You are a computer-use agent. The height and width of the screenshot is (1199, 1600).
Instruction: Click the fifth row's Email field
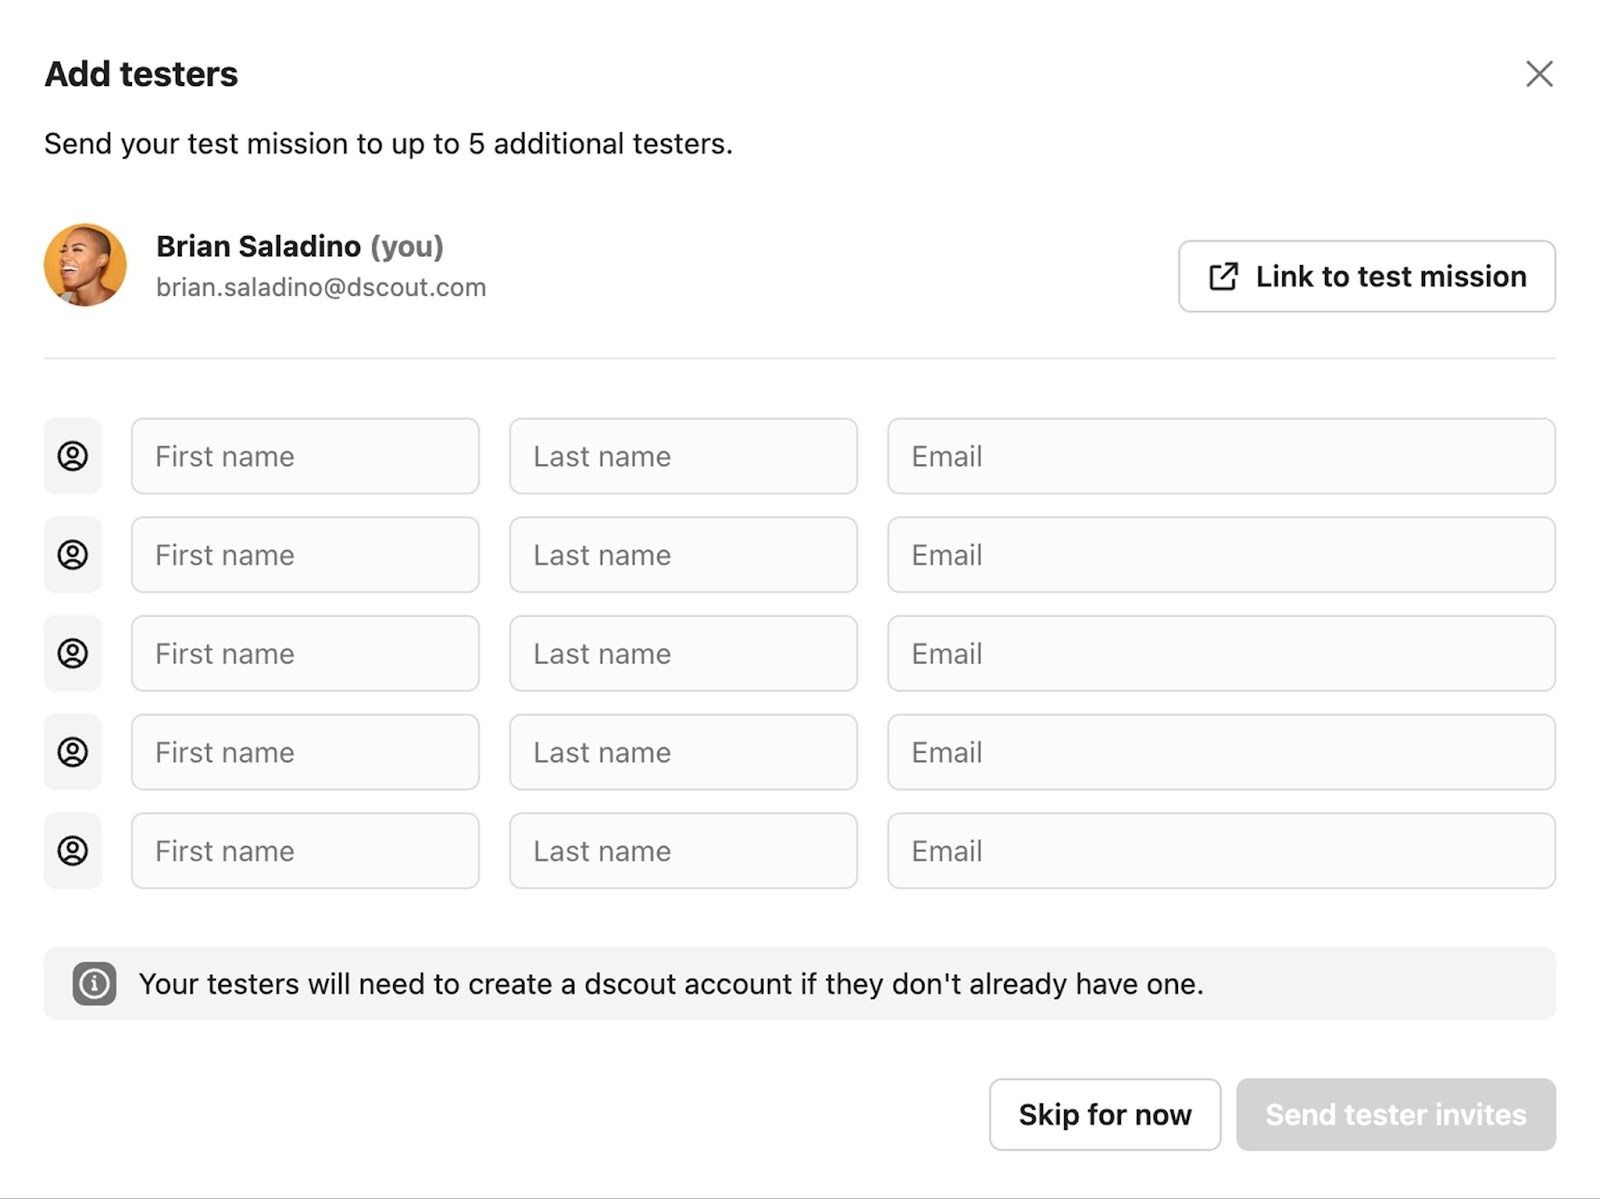(1221, 851)
